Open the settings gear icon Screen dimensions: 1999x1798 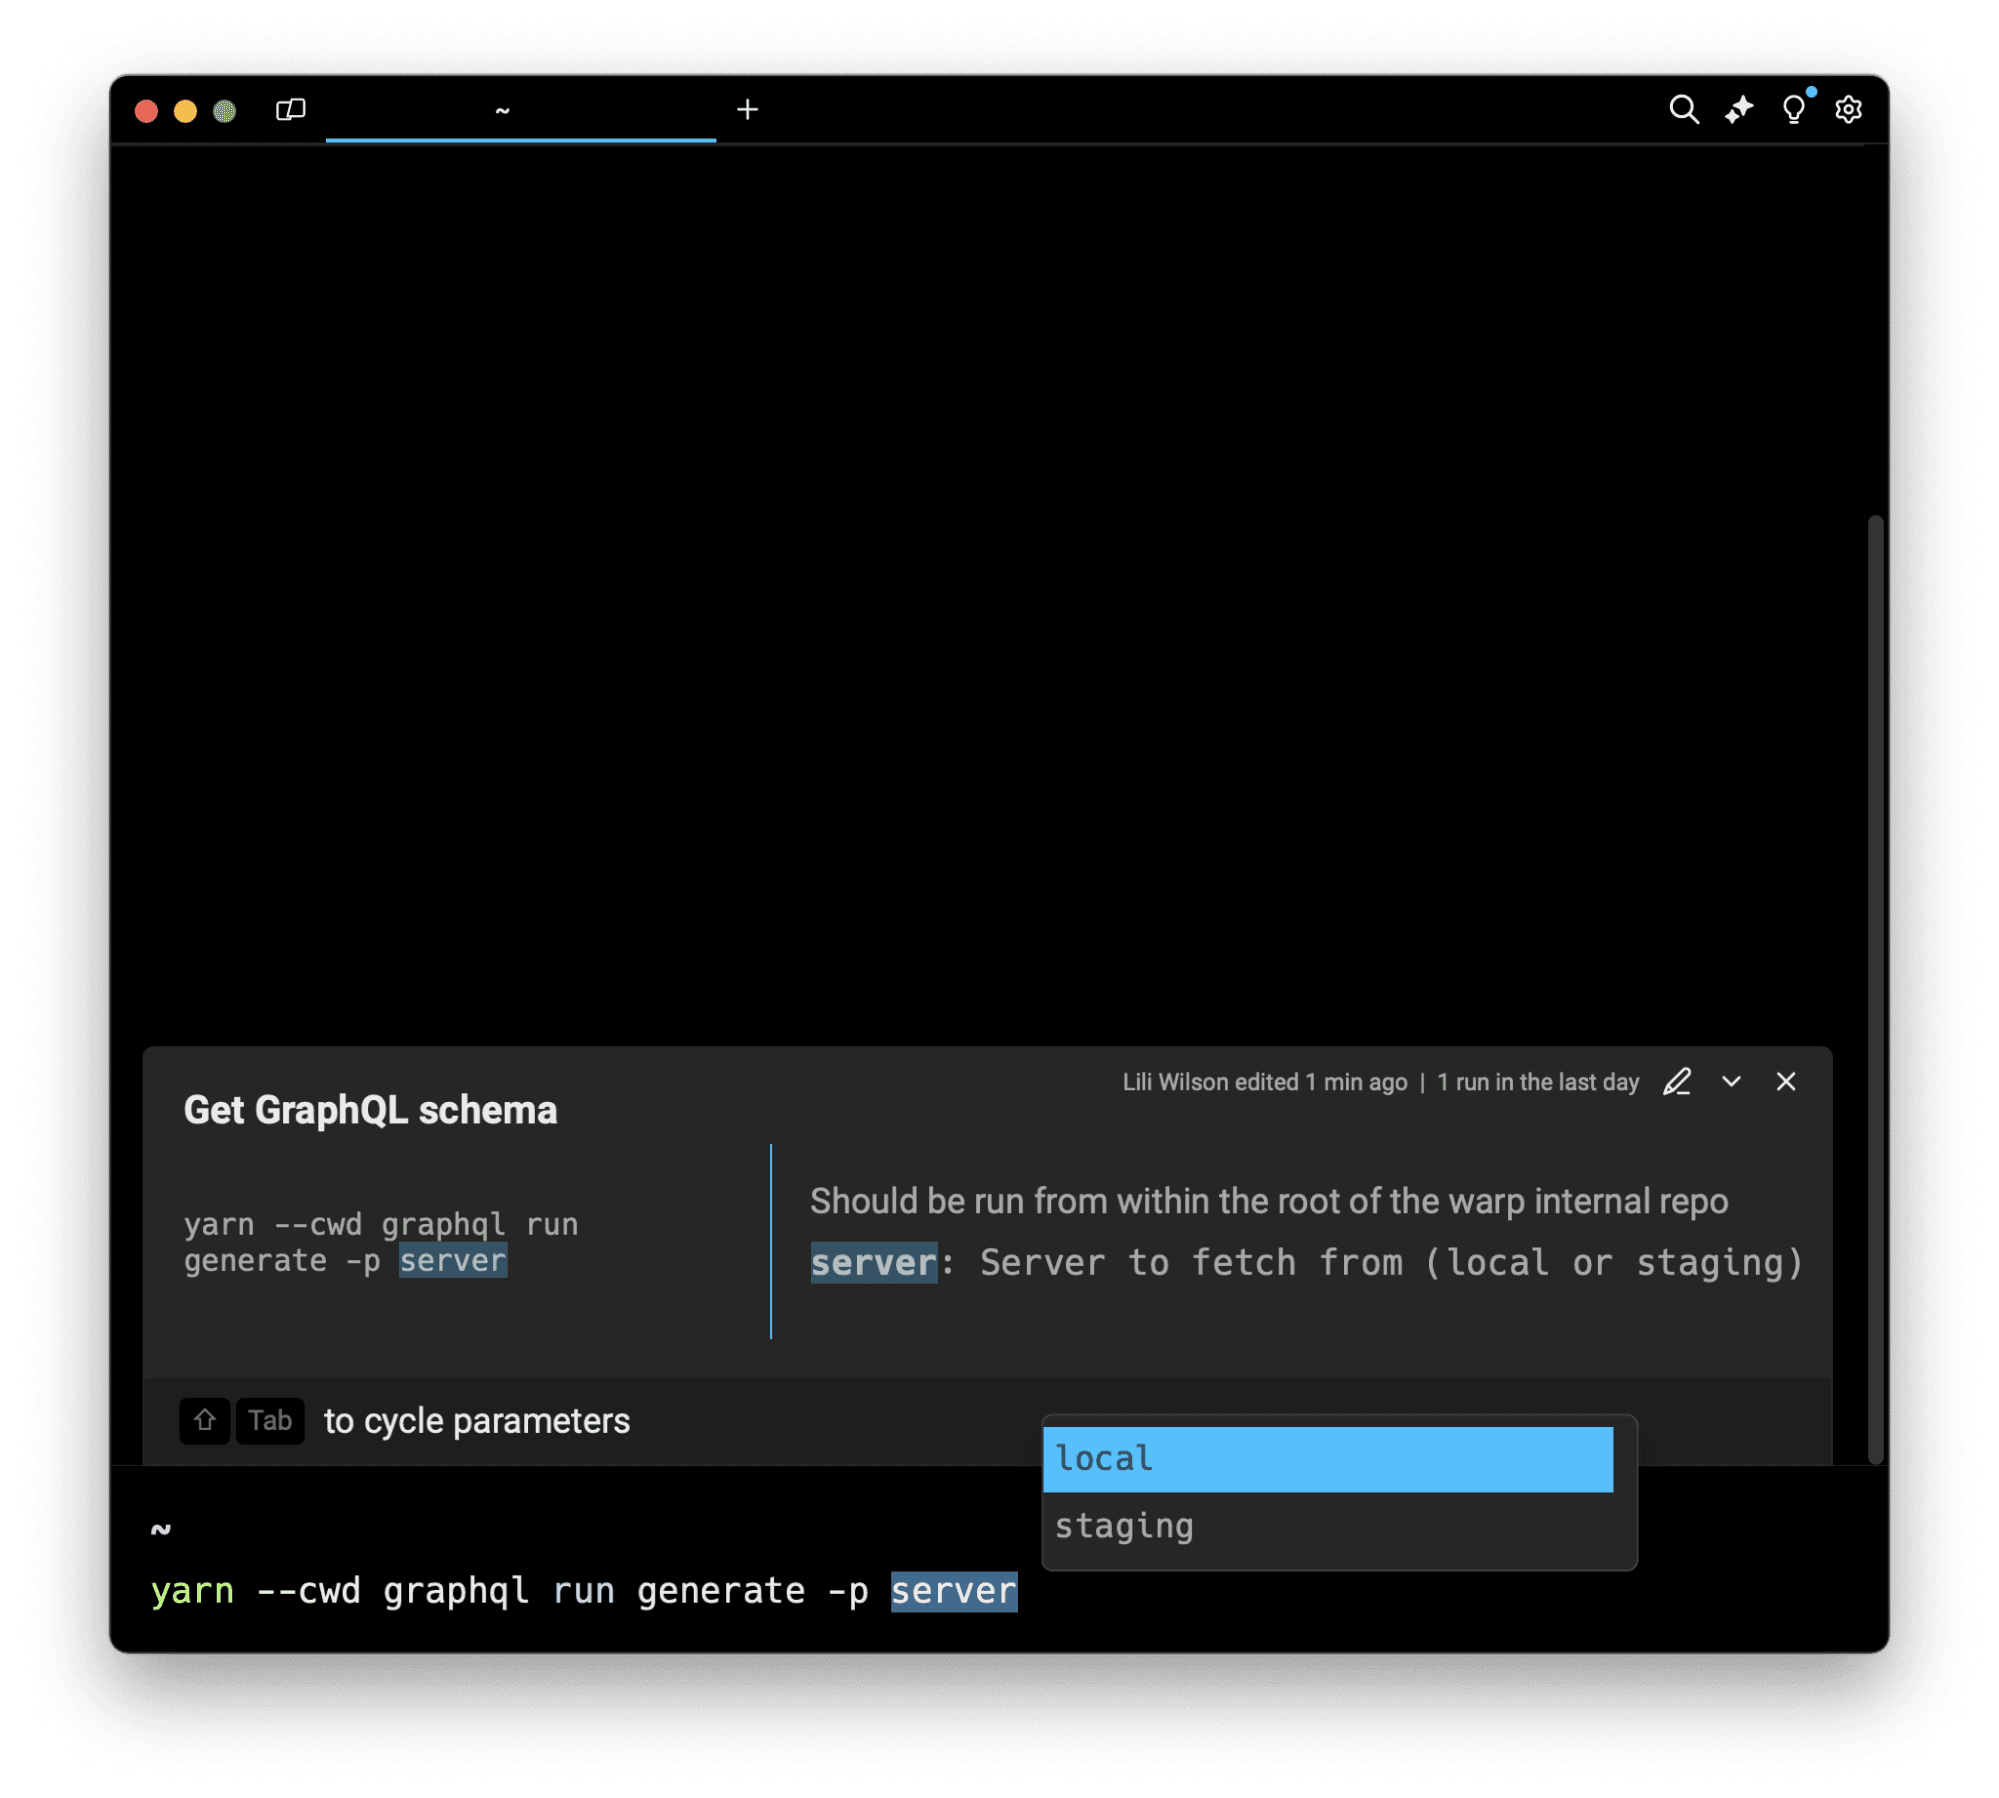tap(1848, 109)
